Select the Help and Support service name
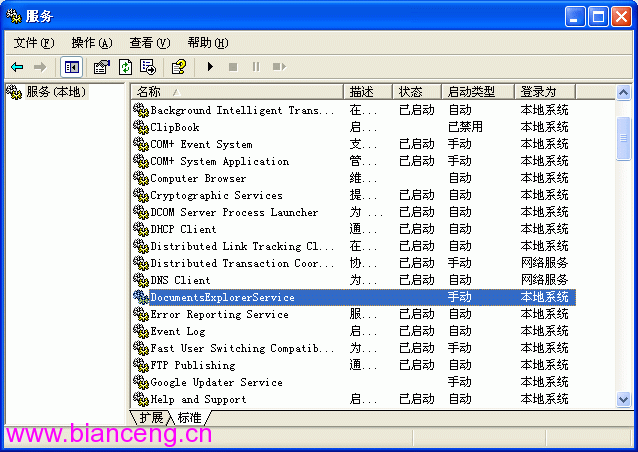 pos(198,400)
